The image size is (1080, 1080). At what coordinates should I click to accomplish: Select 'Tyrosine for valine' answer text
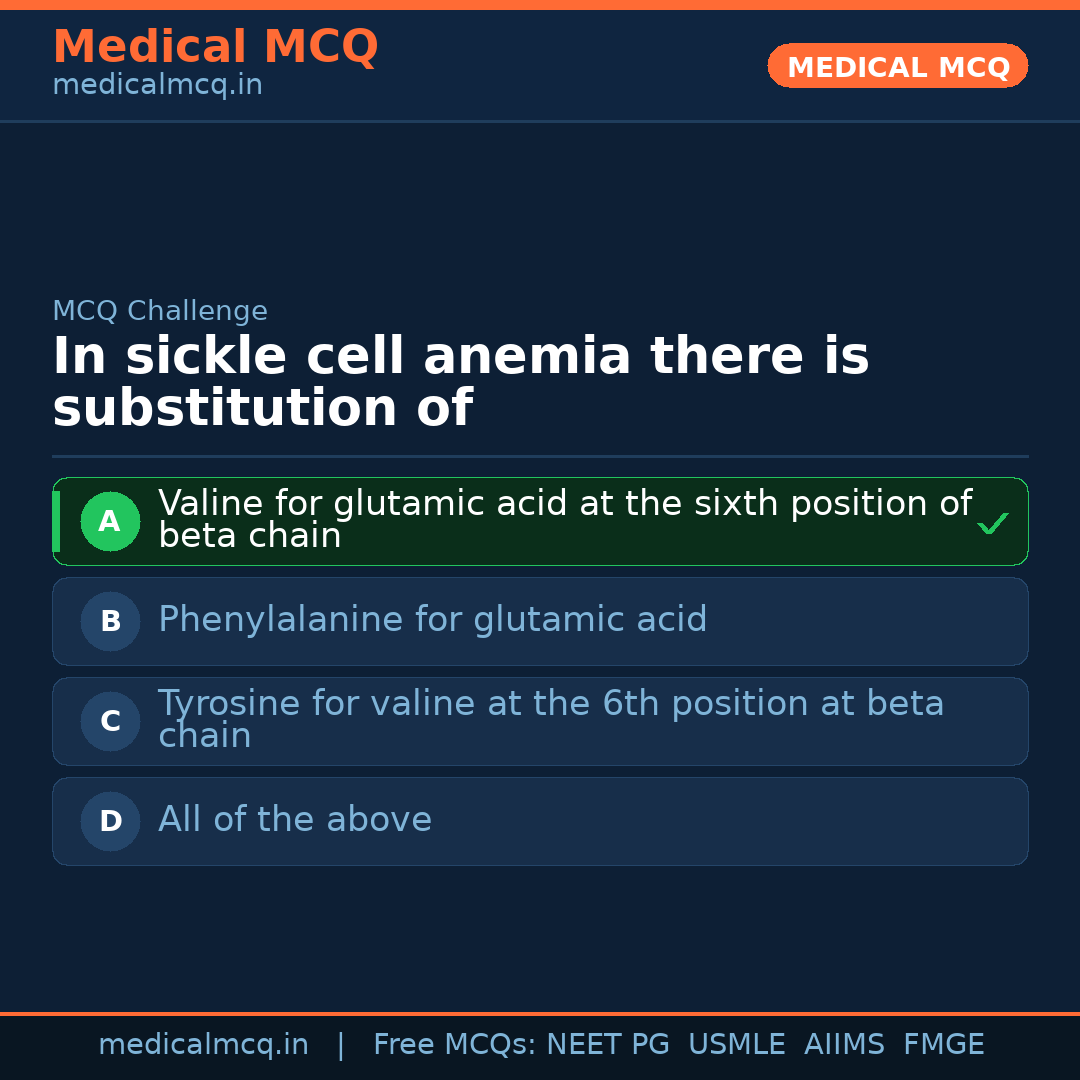[550, 719]
